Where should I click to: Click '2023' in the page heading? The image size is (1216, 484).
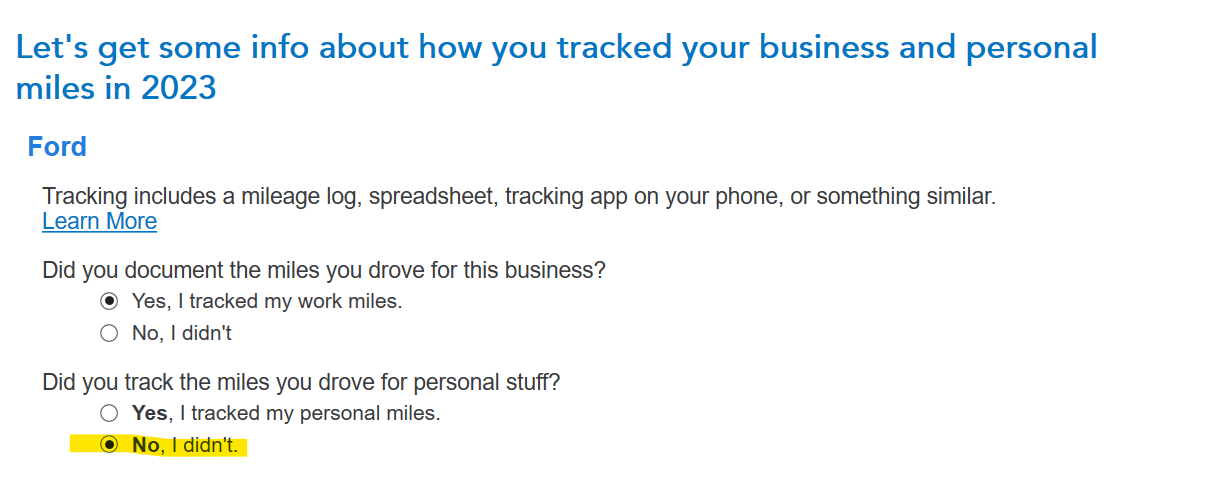click(178, 88)
